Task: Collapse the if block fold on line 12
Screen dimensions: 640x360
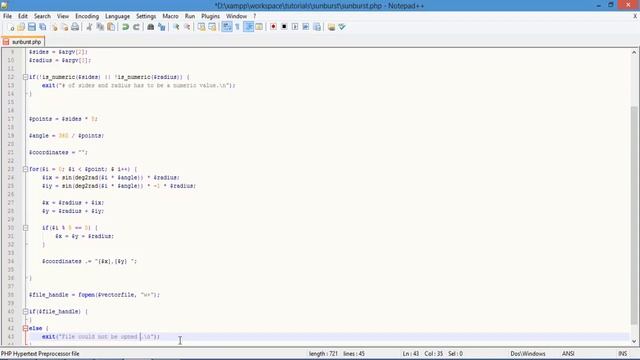Action: click(x=25, y=77)
